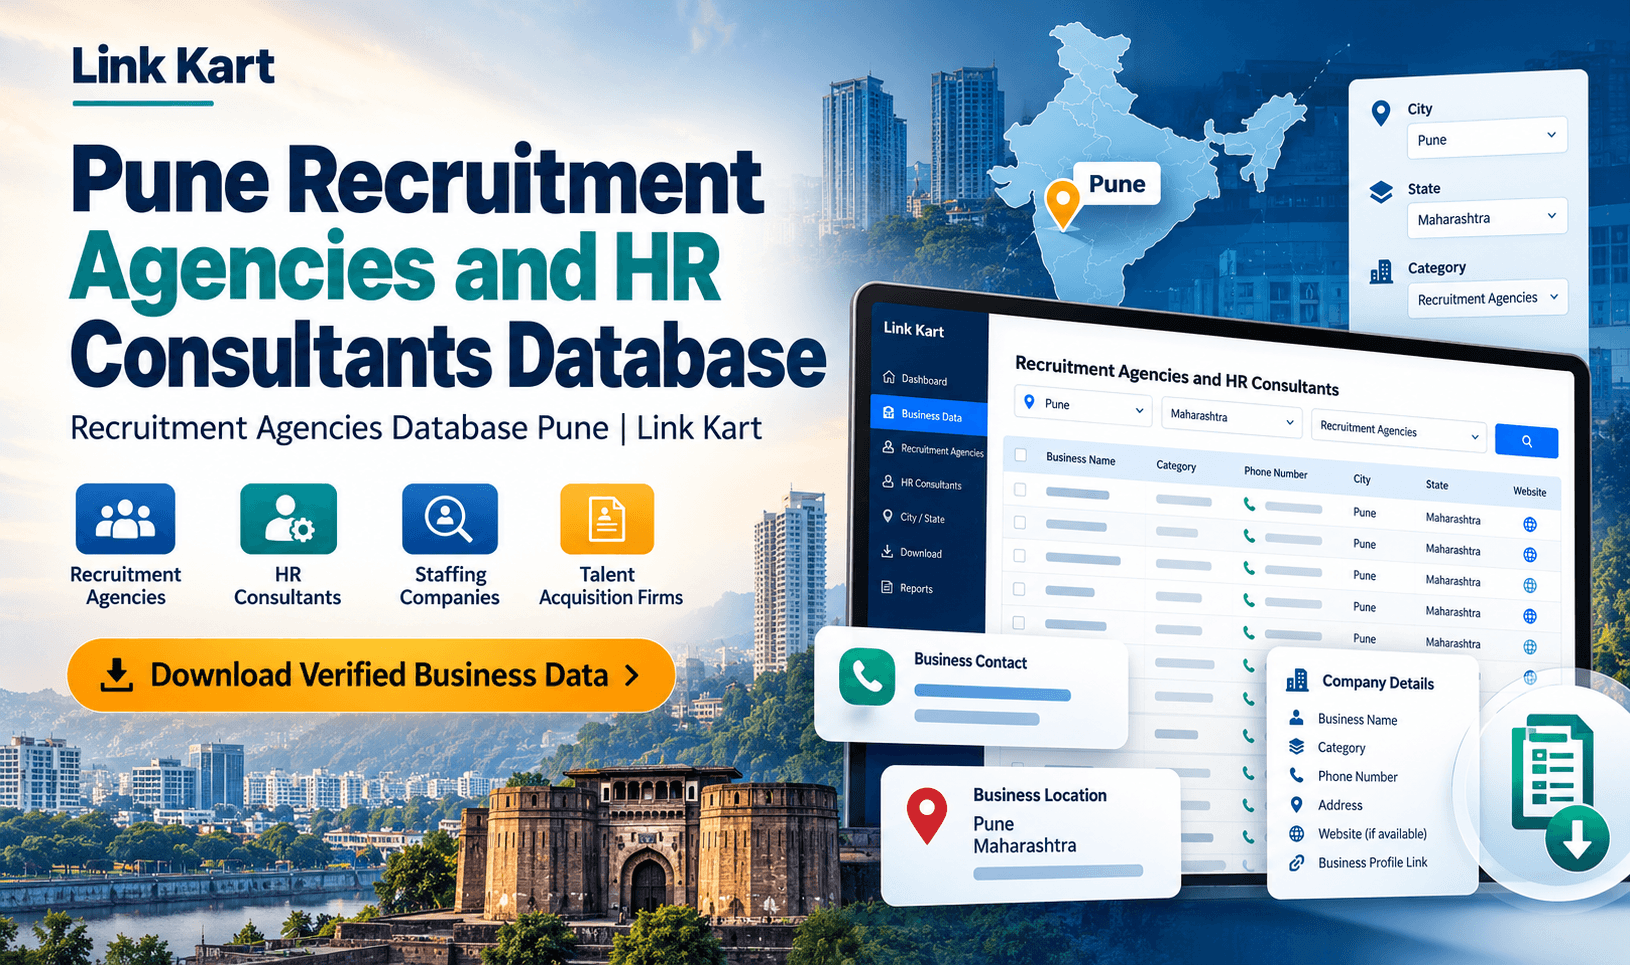Viewport: 1630px width, 965px height.
Task: Click the pin icon beside Address detail
Action: [1296, 804]
